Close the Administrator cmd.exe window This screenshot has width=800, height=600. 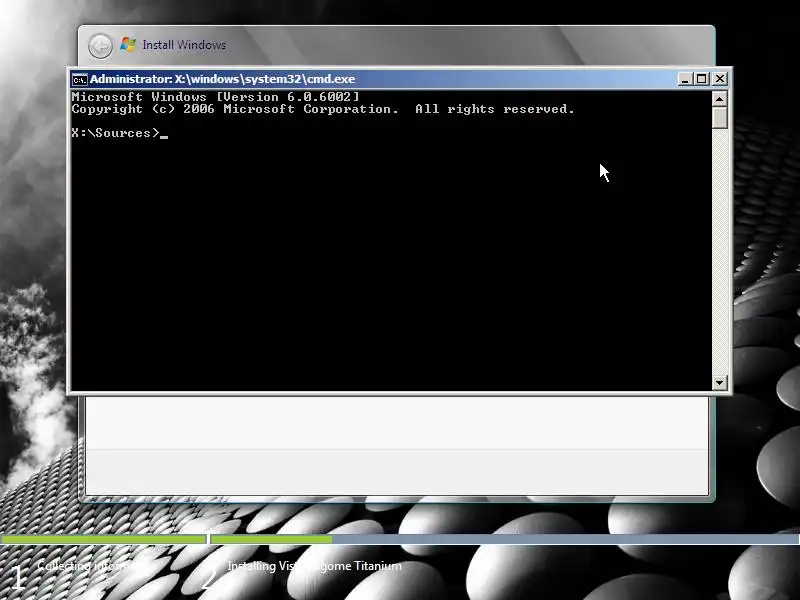[720, 79]
